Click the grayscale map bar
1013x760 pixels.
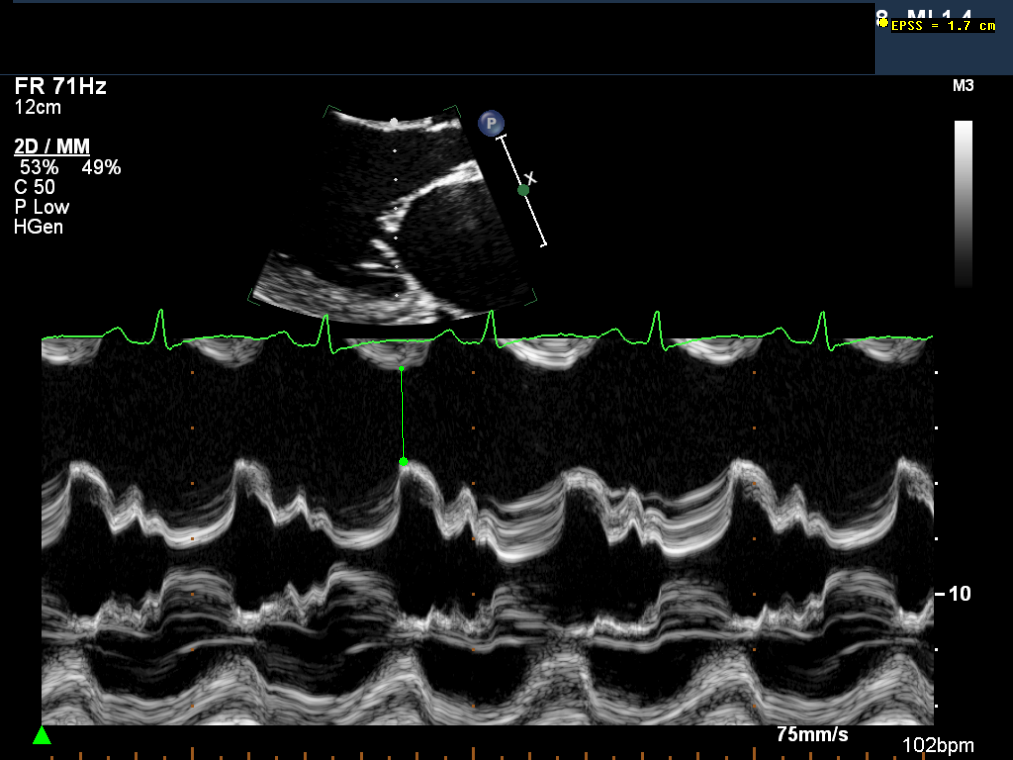tap(963, 203)
